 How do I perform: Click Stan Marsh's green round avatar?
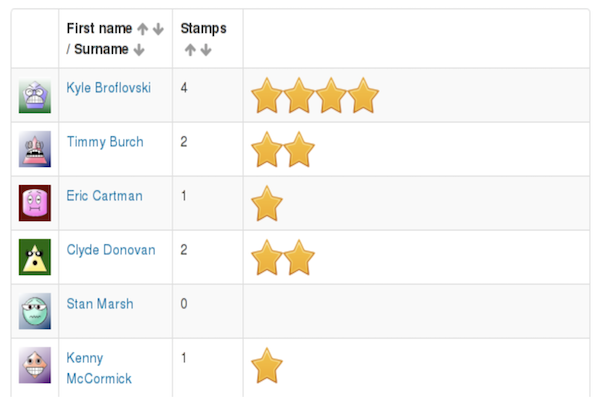(35, 311)
